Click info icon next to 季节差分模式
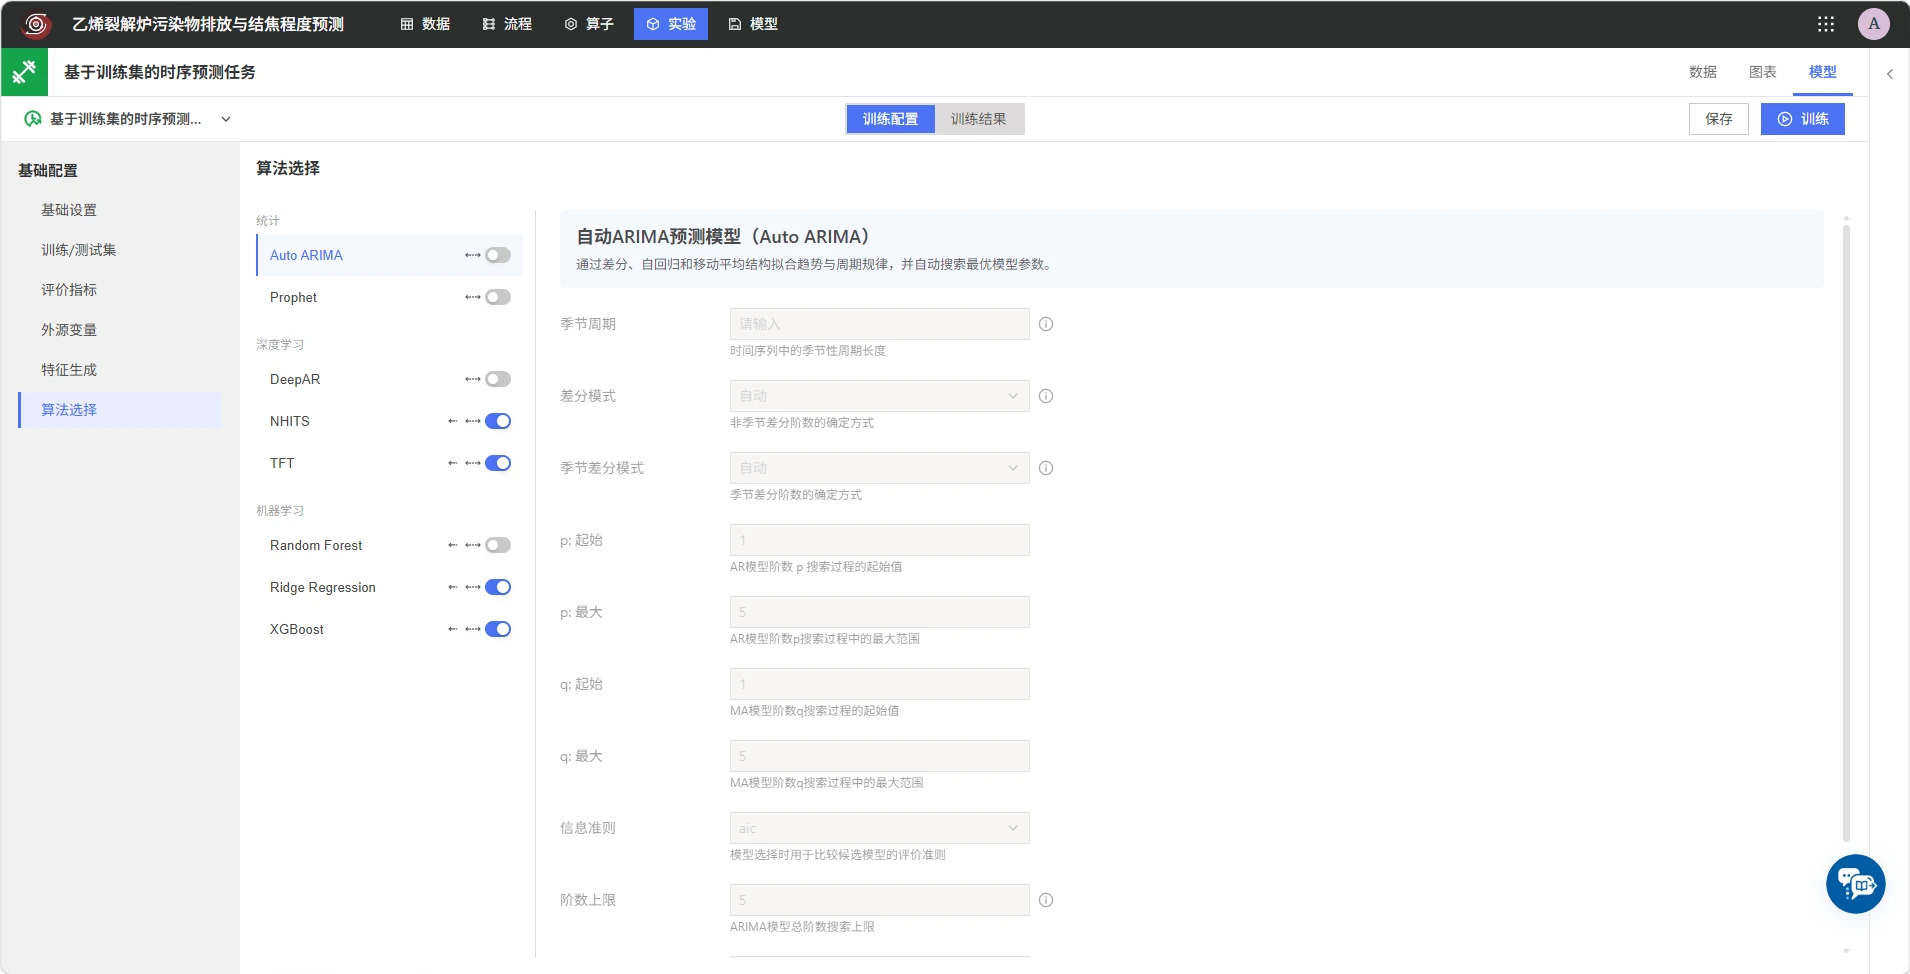1910x974 pixels. (x=1046, y=468)
